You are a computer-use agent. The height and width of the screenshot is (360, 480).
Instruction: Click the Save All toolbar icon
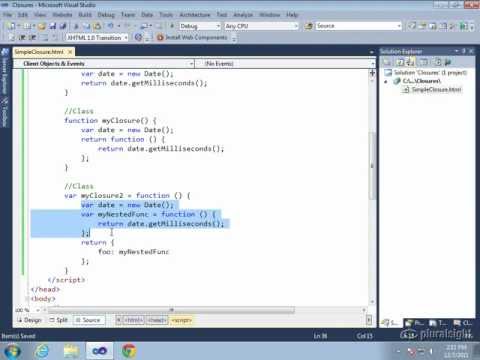pyautogui.click(x=63, y=26)
